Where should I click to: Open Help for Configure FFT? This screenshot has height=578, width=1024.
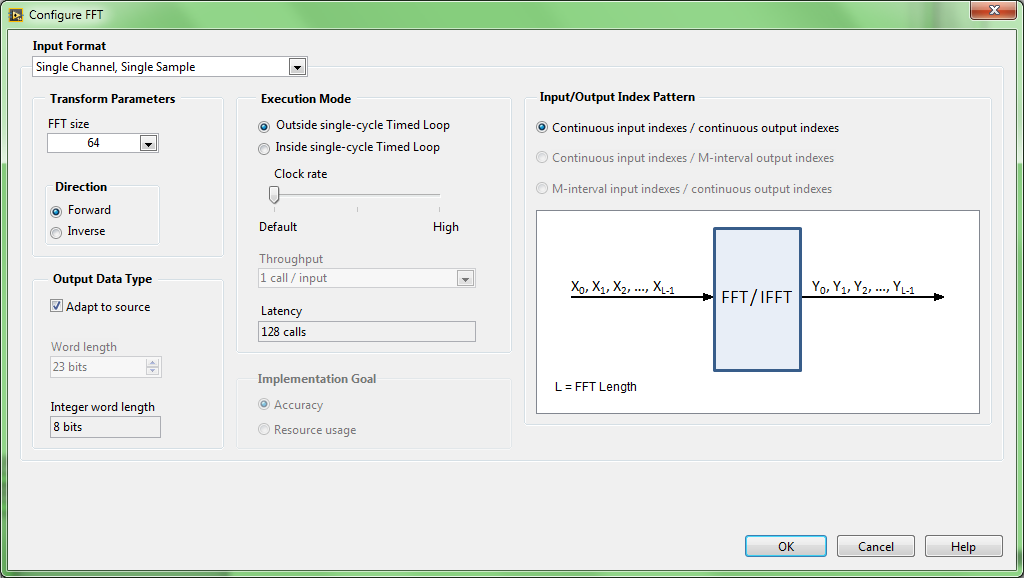coord(963,547)
